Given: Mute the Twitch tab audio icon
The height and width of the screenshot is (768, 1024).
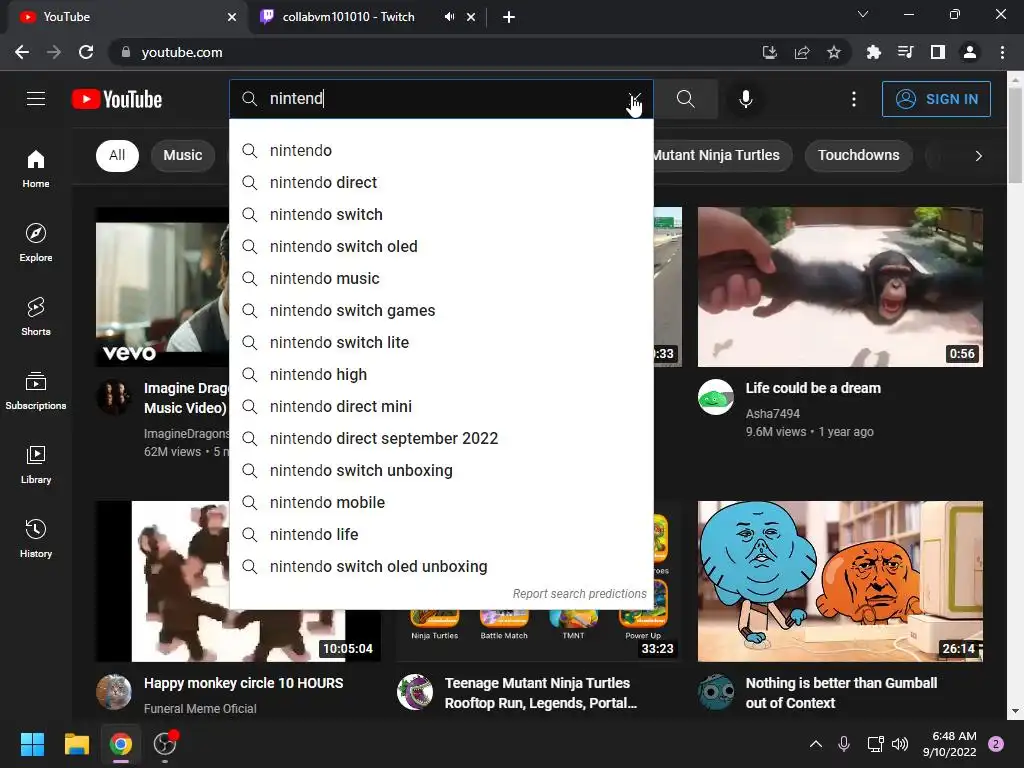Looking at the screenshot, I should [449, 17].
